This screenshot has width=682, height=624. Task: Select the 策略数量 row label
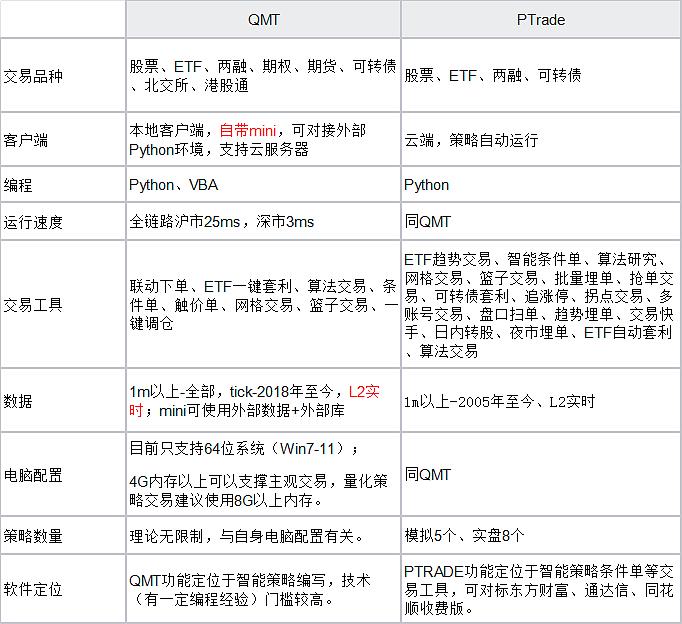(x=33, y=535)
